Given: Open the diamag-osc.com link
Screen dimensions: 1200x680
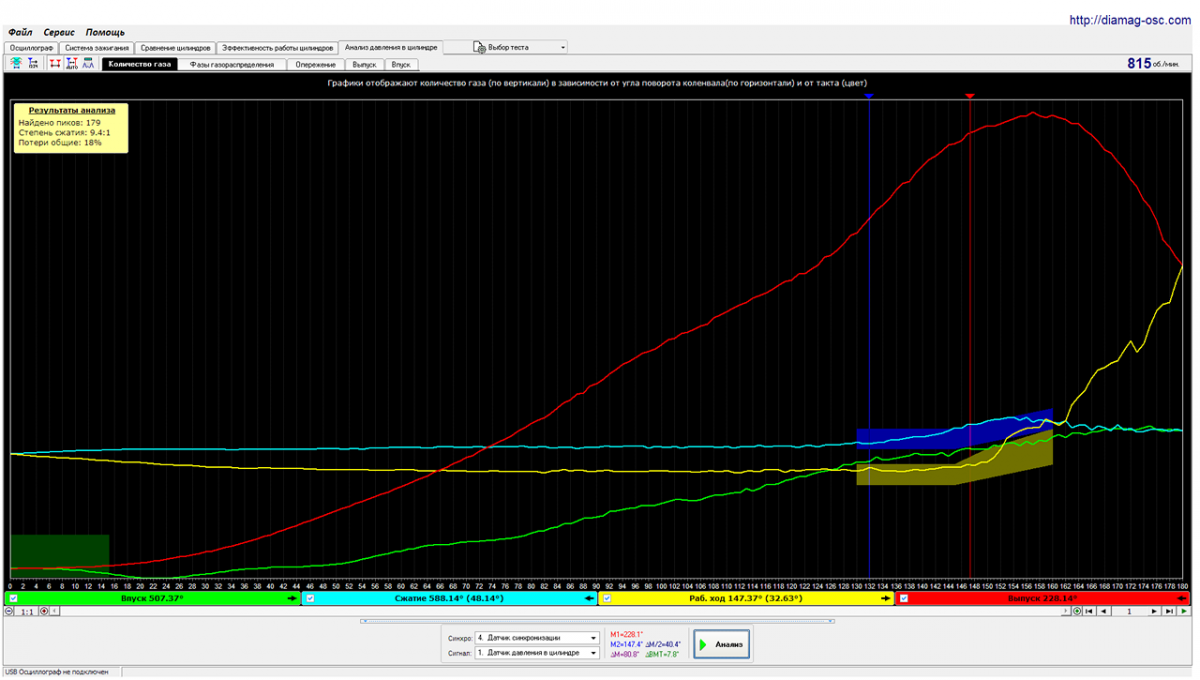Looking at the screenshot, I should [1130, 19].
